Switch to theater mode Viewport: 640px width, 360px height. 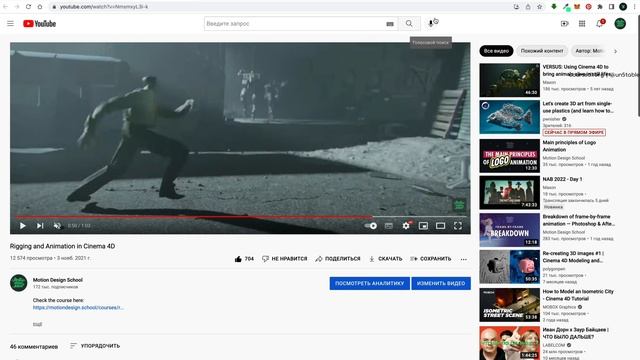[x=440, y=226]
